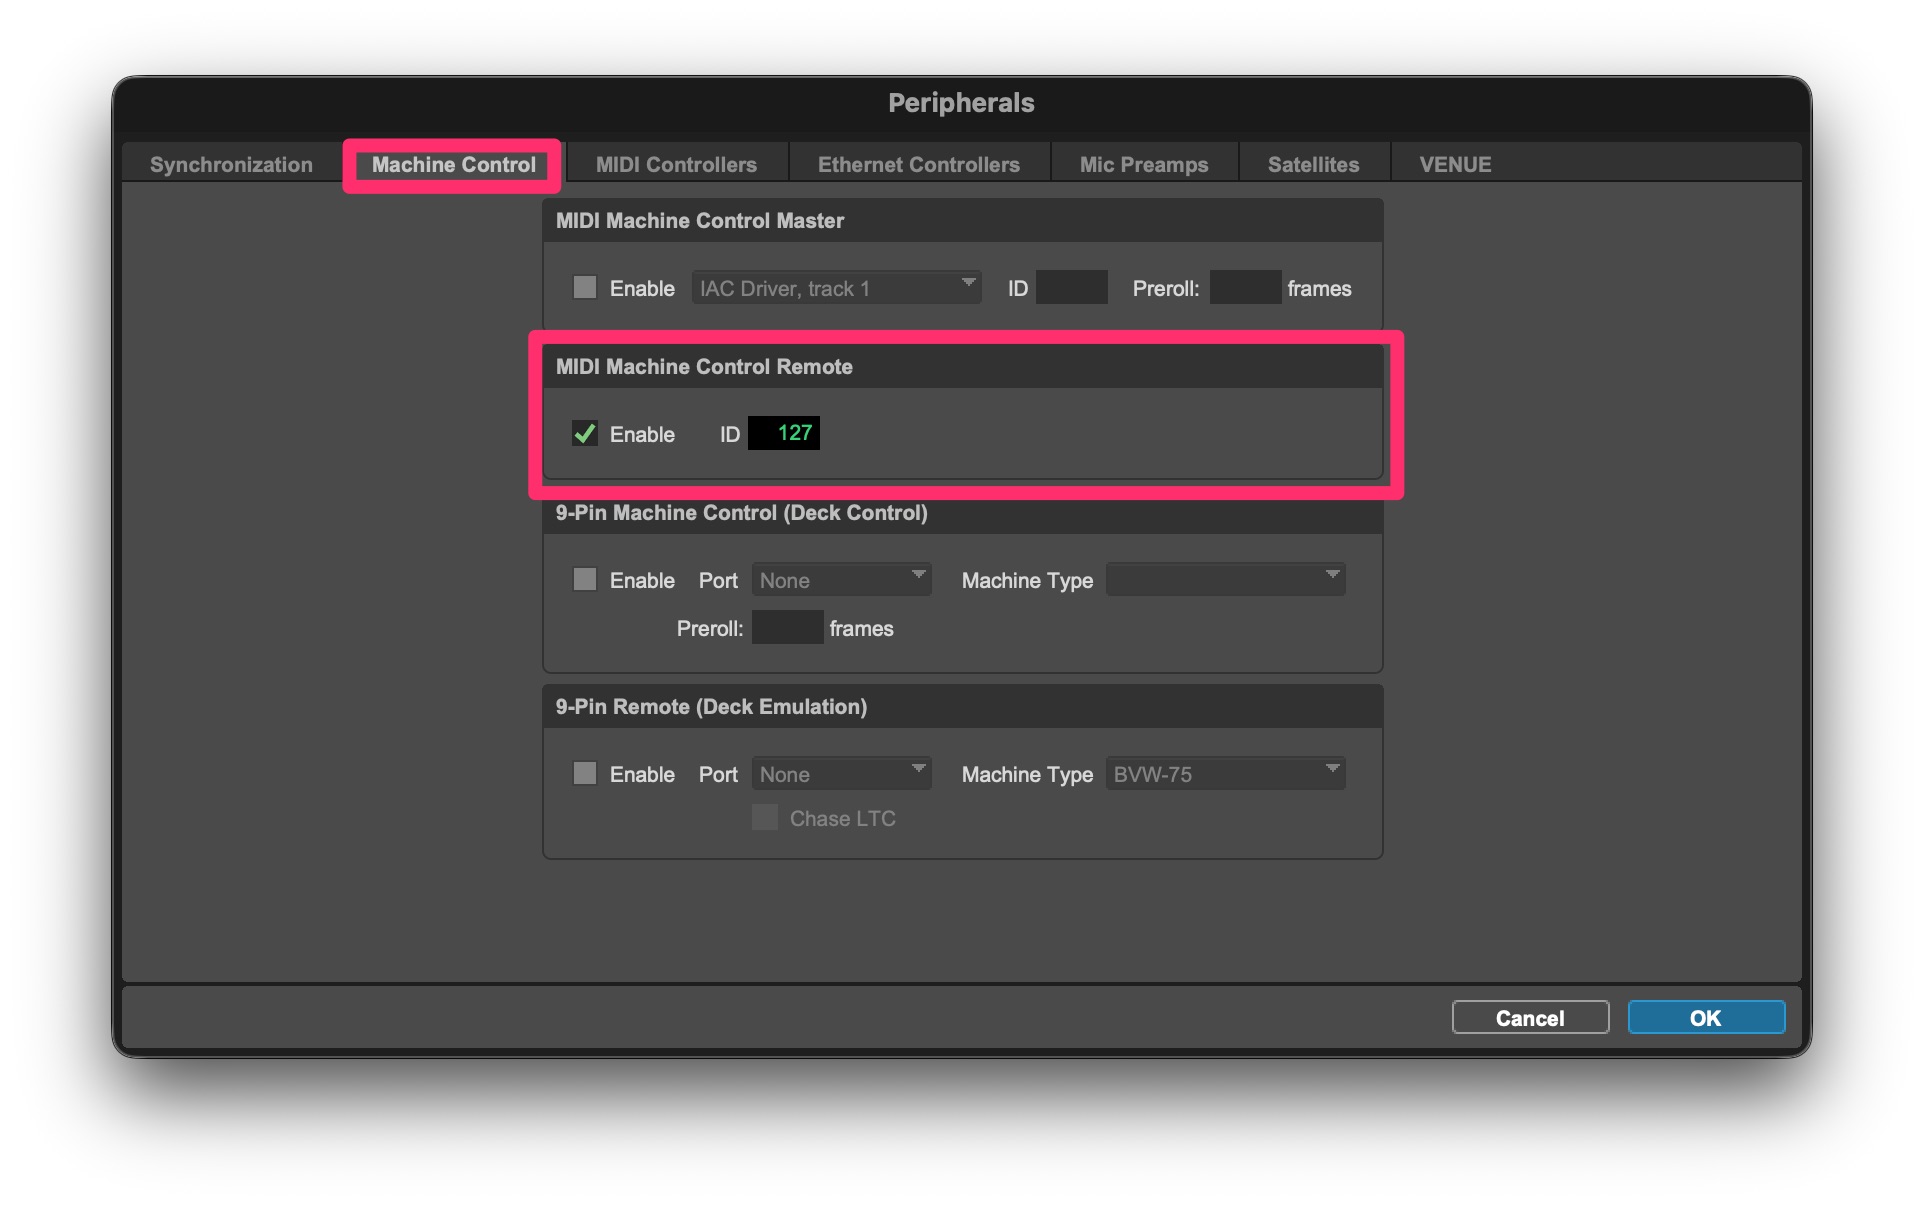
Task: Switch to the VENUE tab
Action: pos(1454,165)
